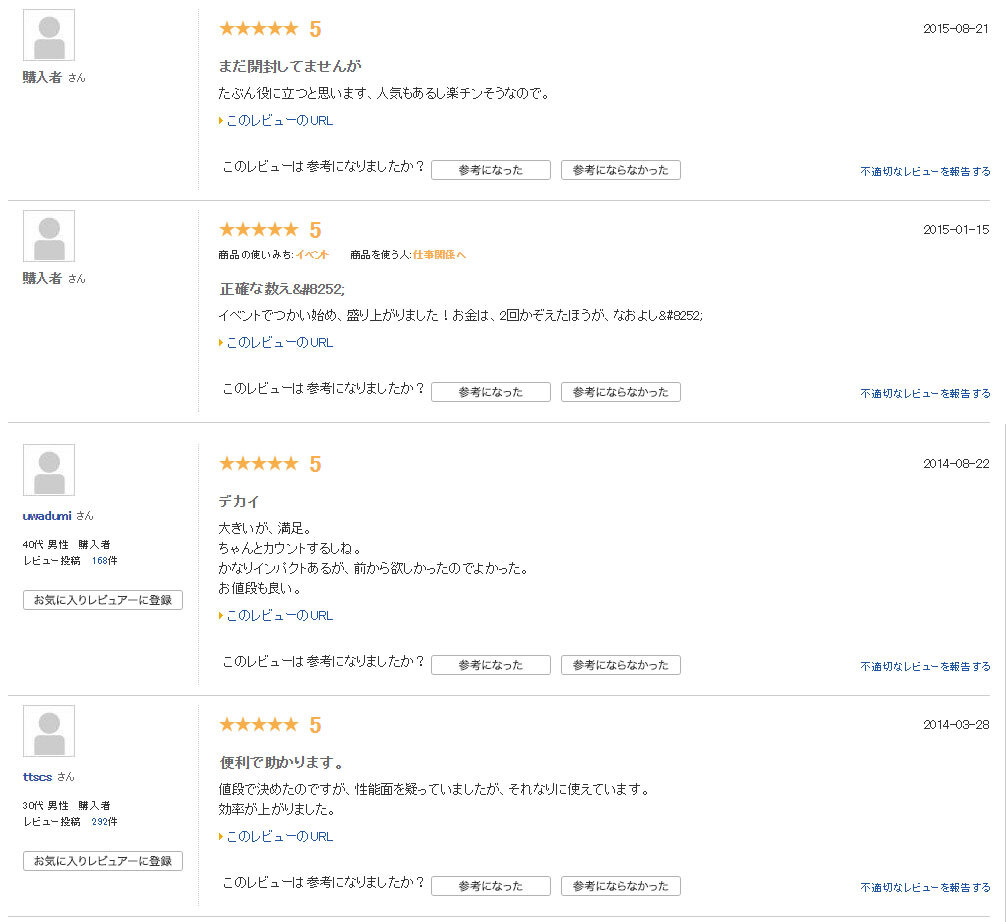This screenshot has height=922, width=1008.
Task: Add uwadumi to favorite reviewers
Action: [103, 600]
